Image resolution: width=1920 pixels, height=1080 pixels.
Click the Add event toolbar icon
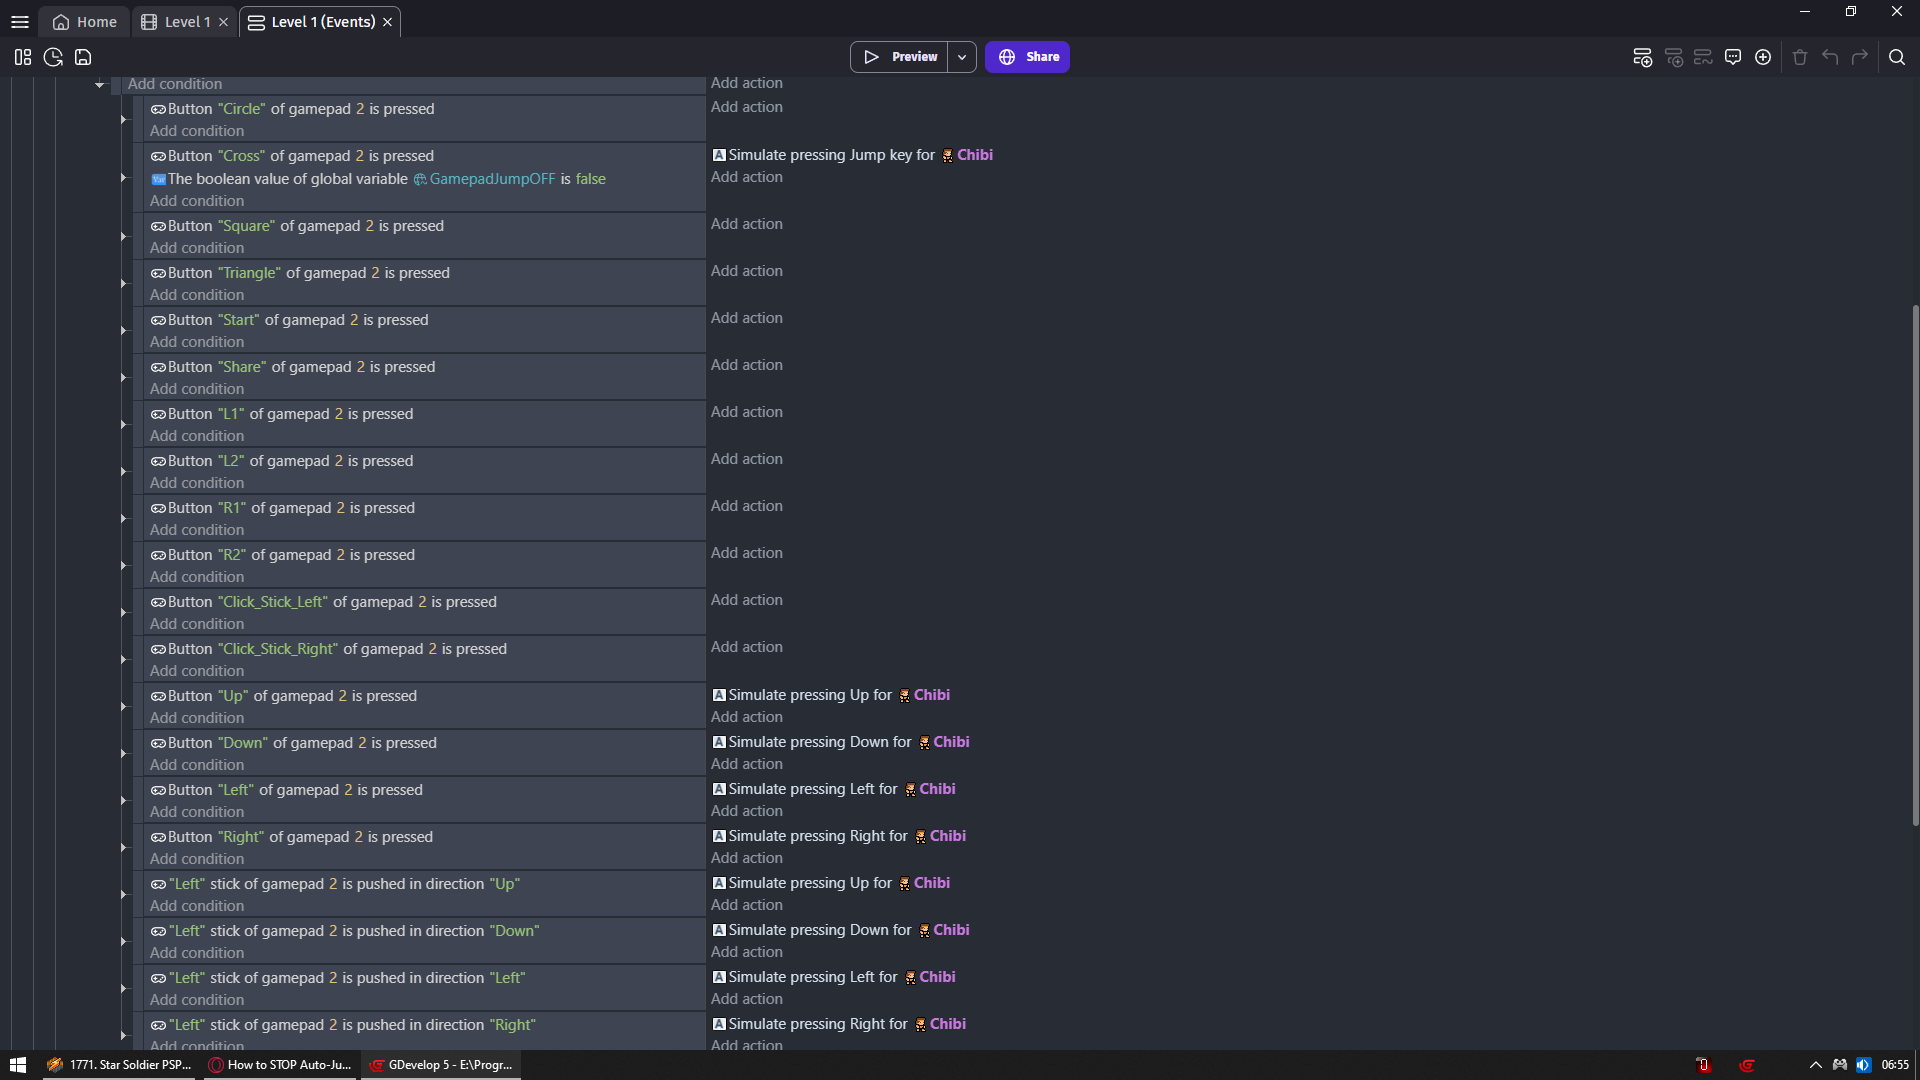coord(1642,57)
